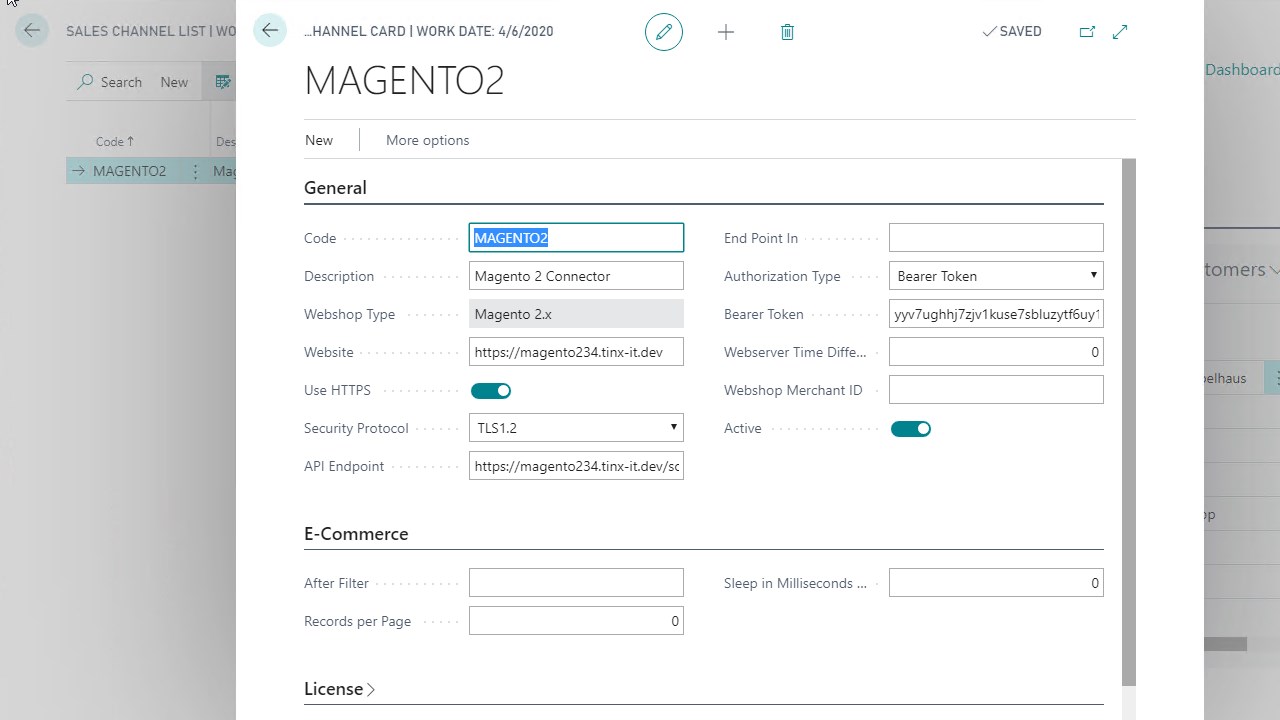Click the Webserver Time Difference field
1280x720 pixels.
click(996, 352)
